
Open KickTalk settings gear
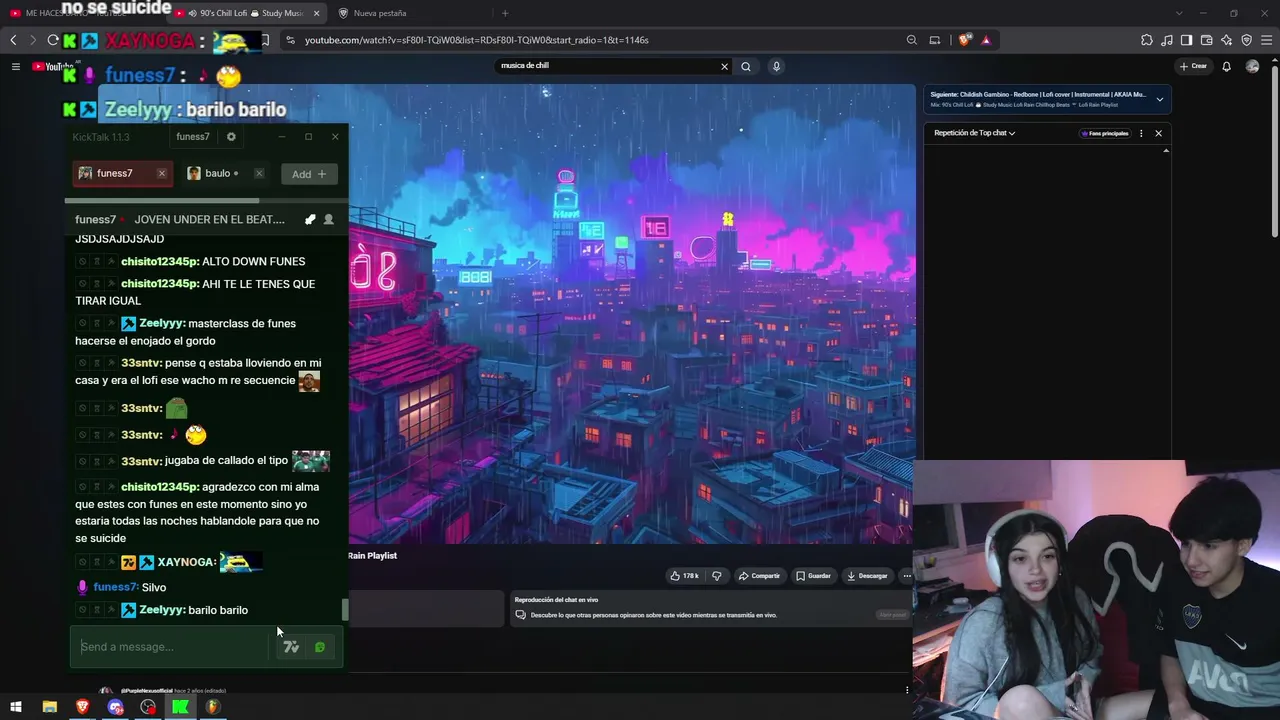[231, 137]
